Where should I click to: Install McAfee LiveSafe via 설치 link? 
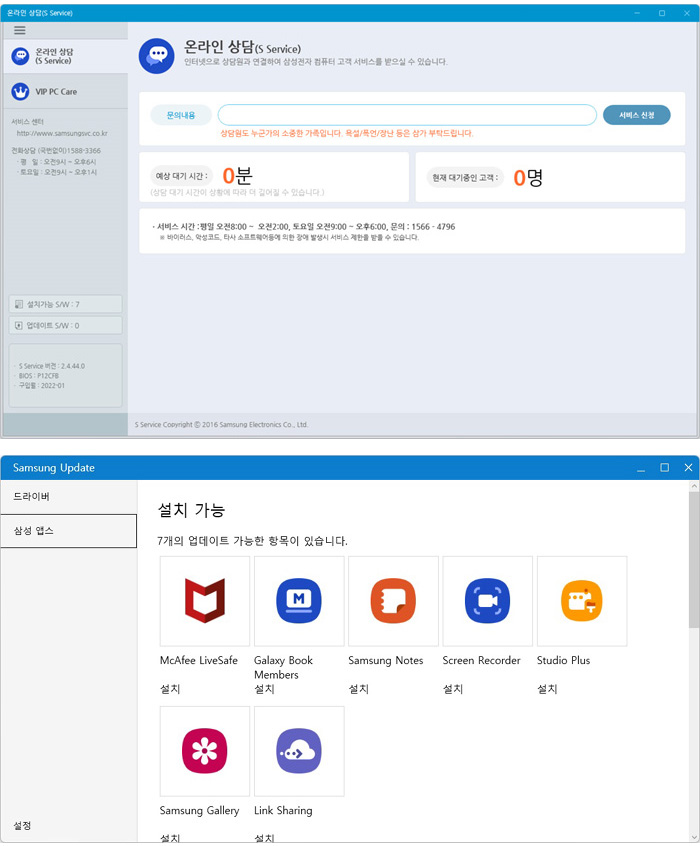click(x=169, y=689)
